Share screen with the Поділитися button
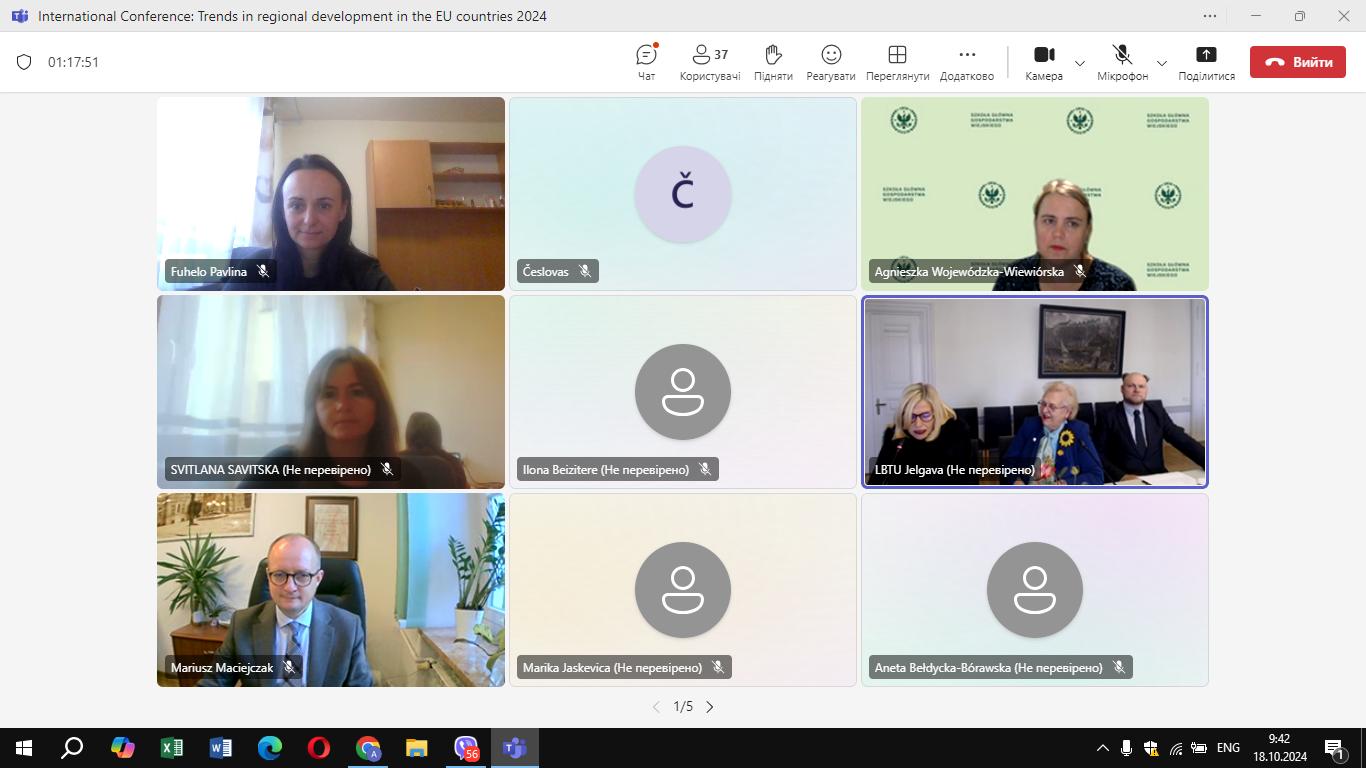This screenshot has height=768, width=1366. click(1206, 61)
